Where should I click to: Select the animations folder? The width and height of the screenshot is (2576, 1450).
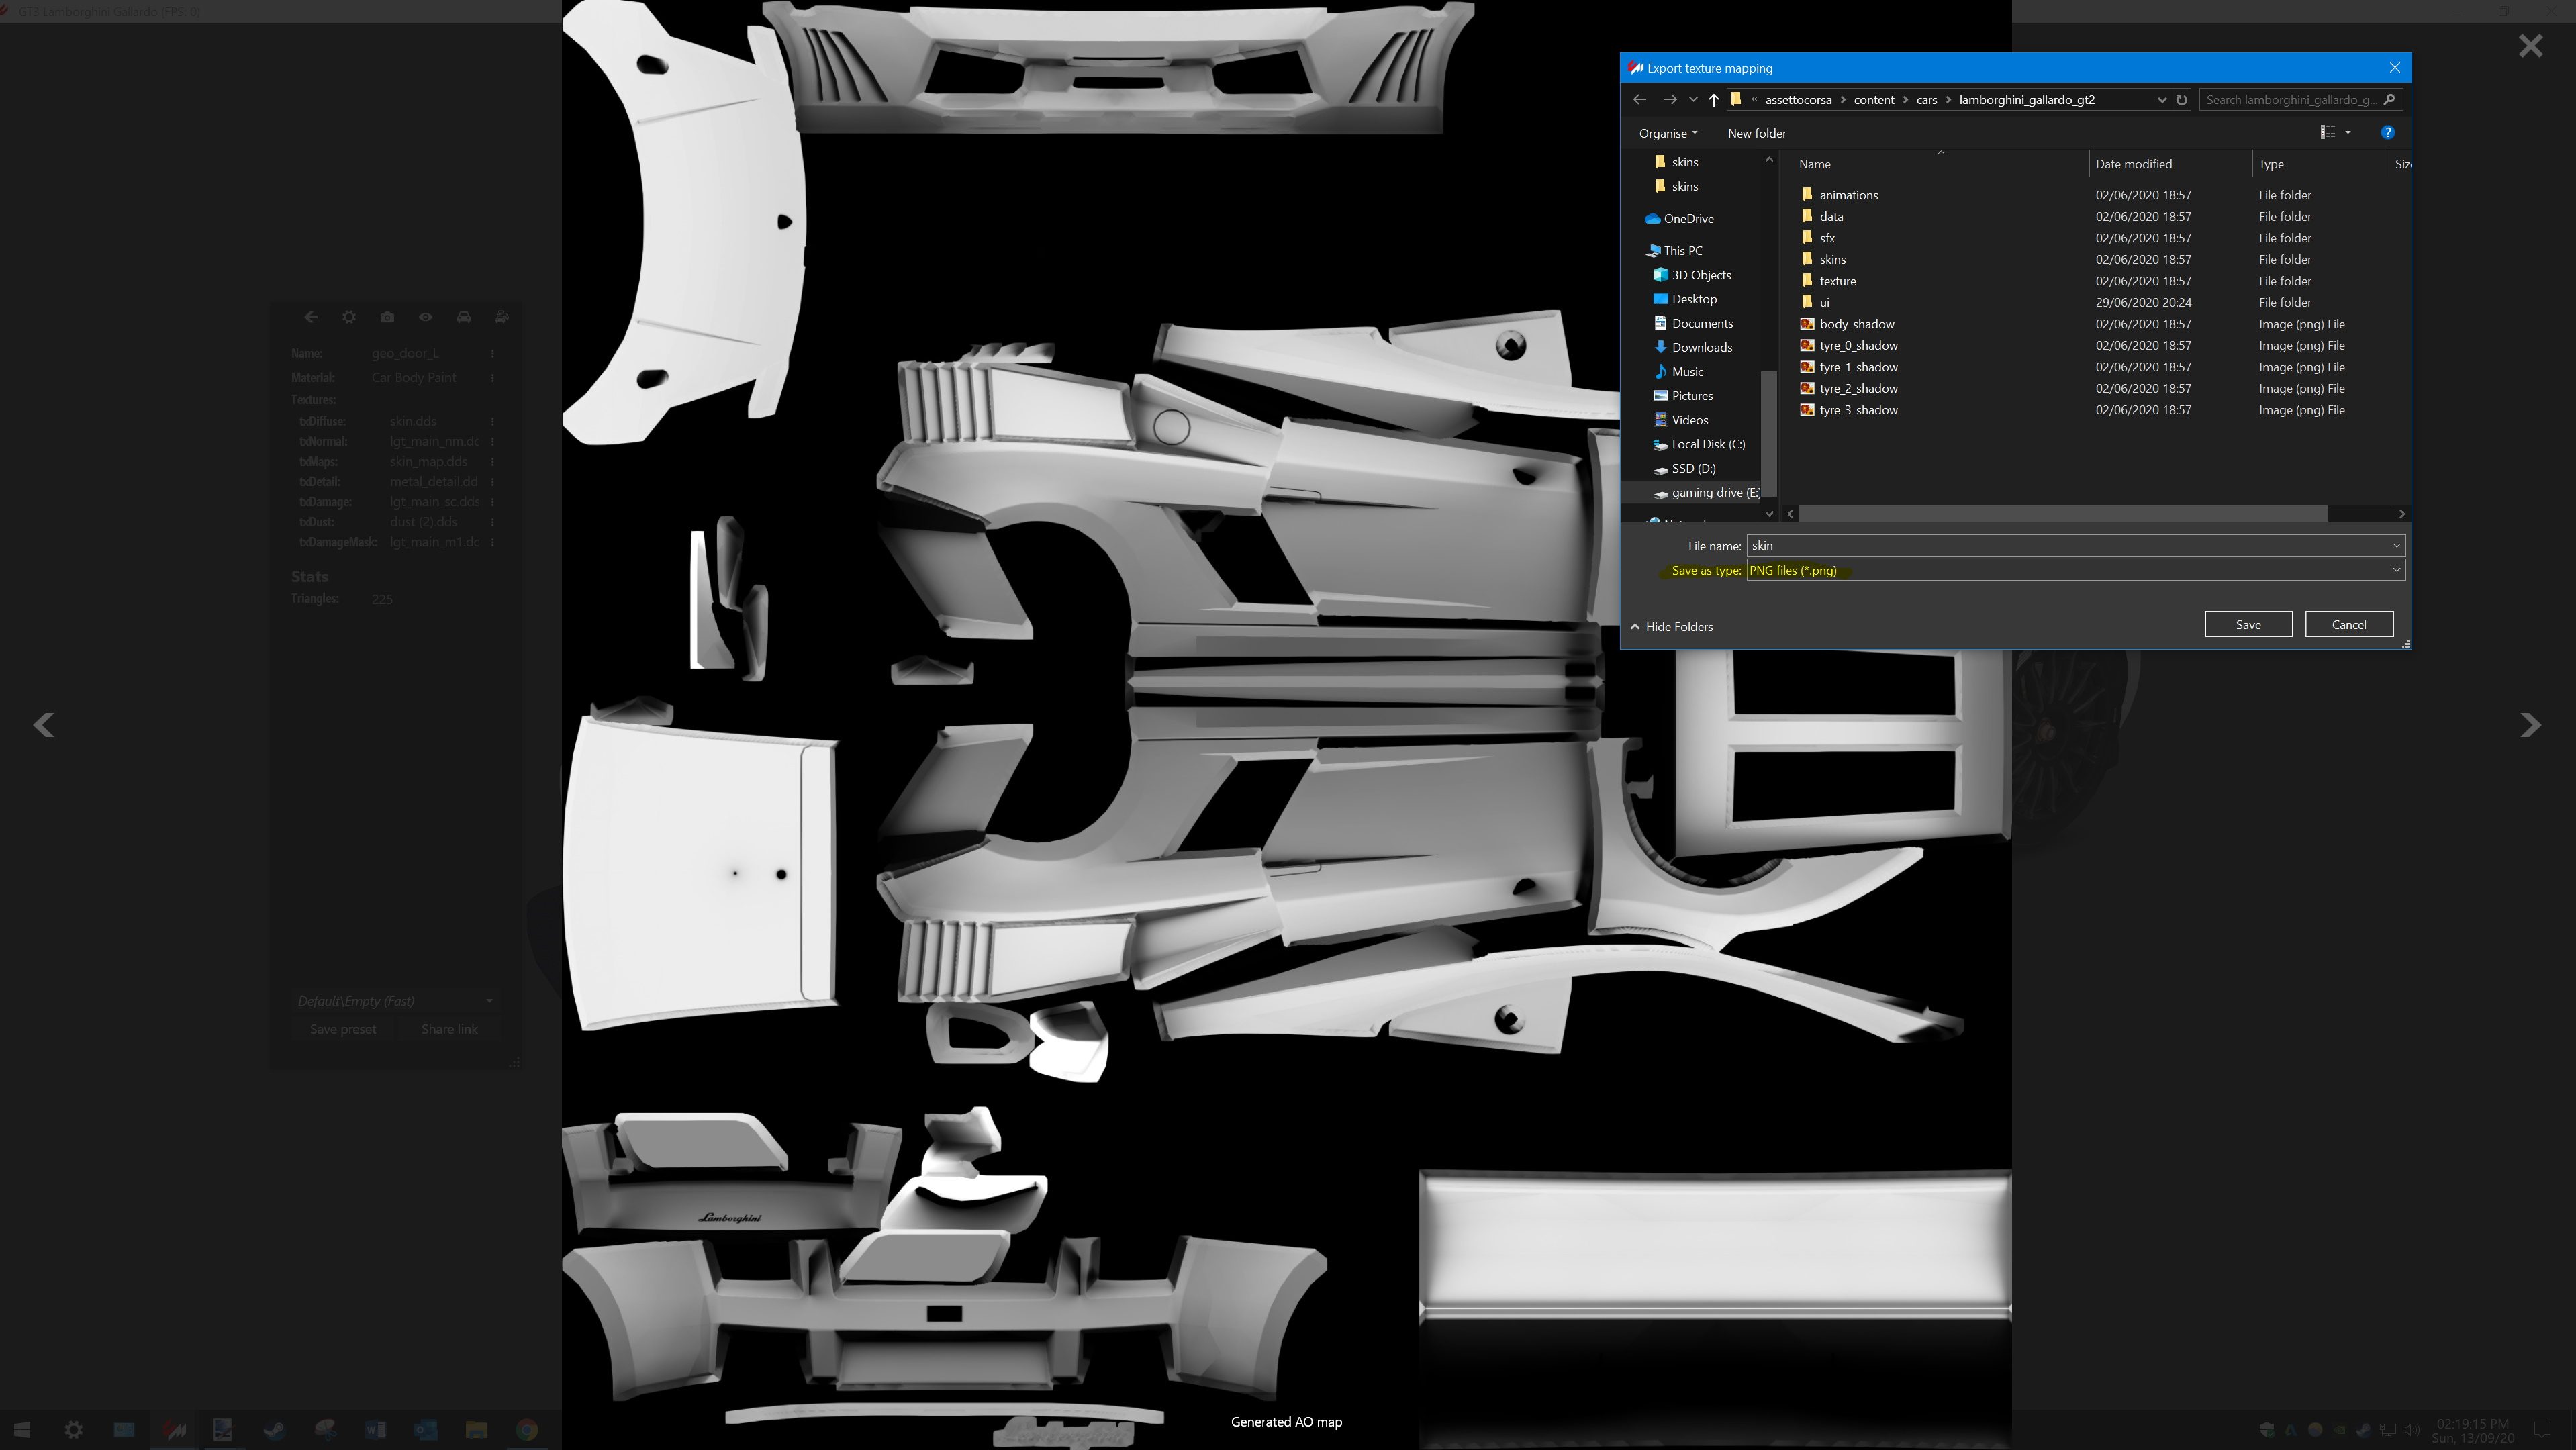[x=1848, y=195]
